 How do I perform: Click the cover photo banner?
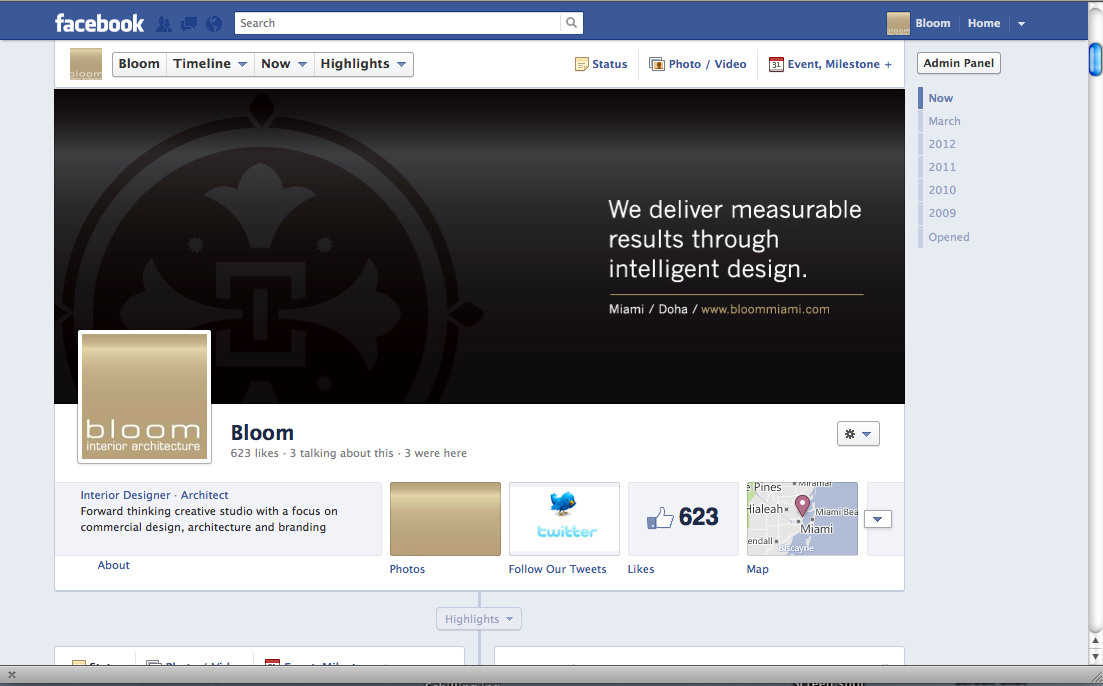(479, 246)
